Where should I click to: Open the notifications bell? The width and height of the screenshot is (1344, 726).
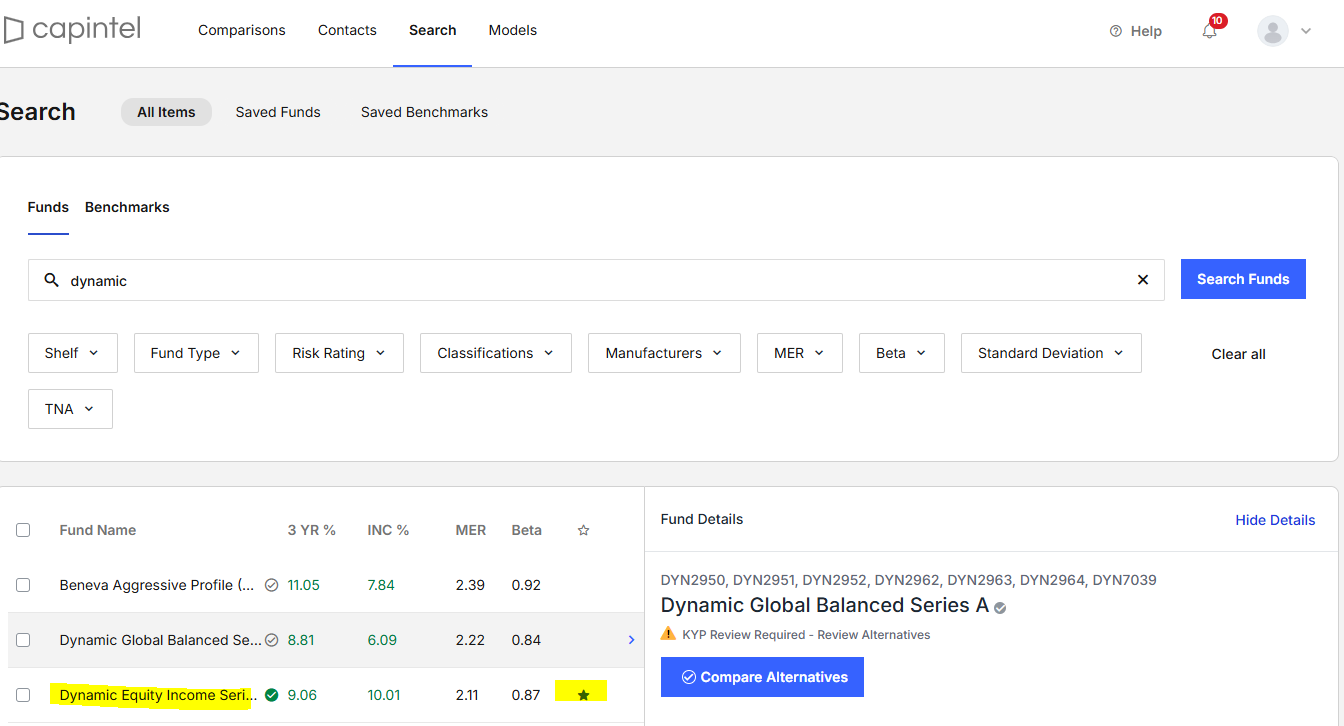[1210, 31]
